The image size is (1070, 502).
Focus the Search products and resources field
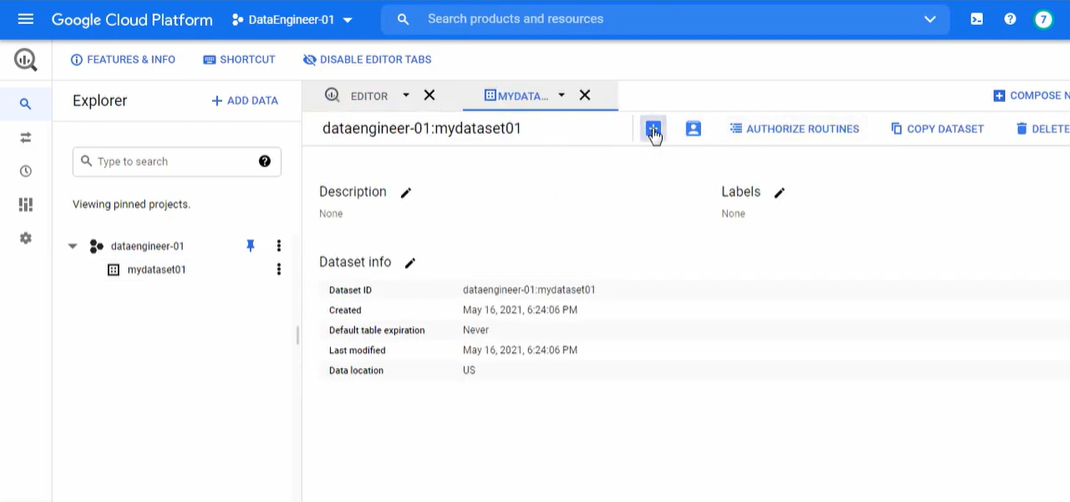tap(665, 19)
